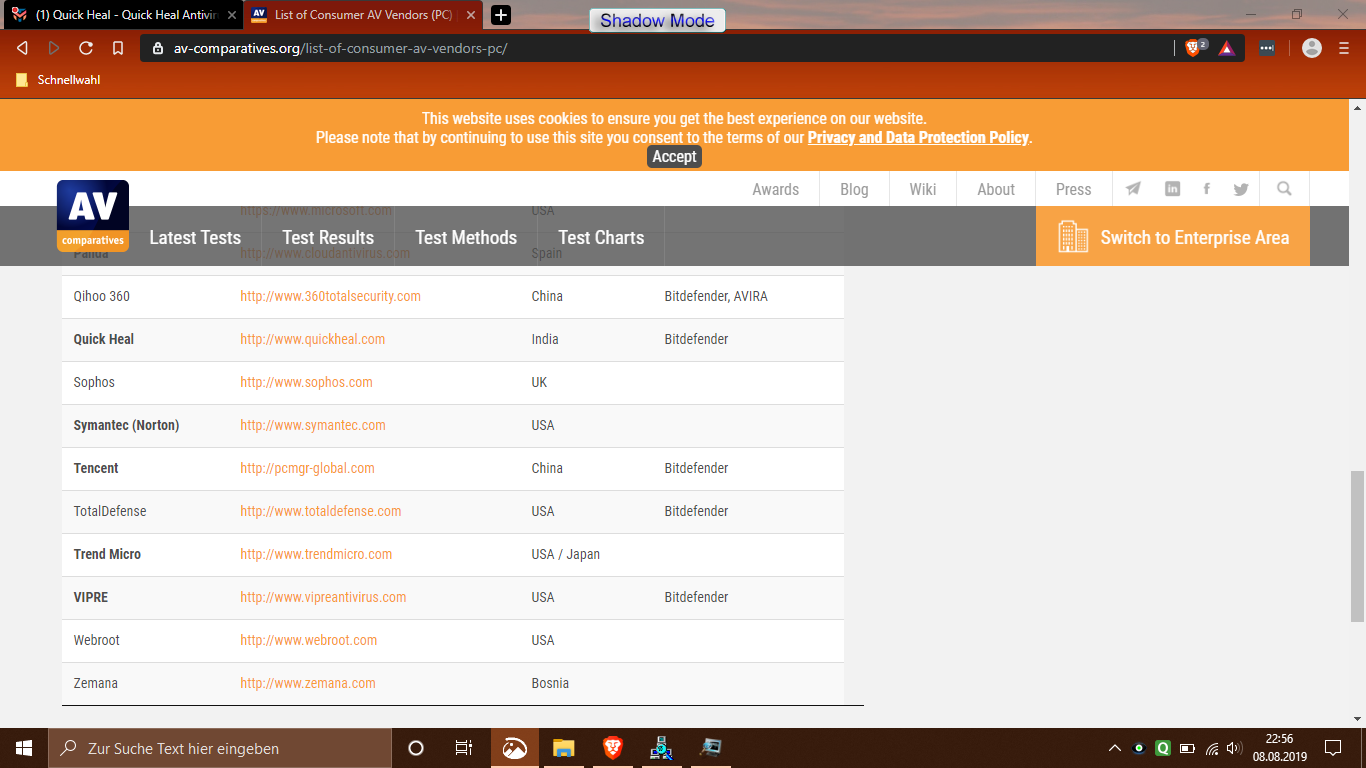Accept the cookie notice

pyautogui.click(x=674, y=156)
